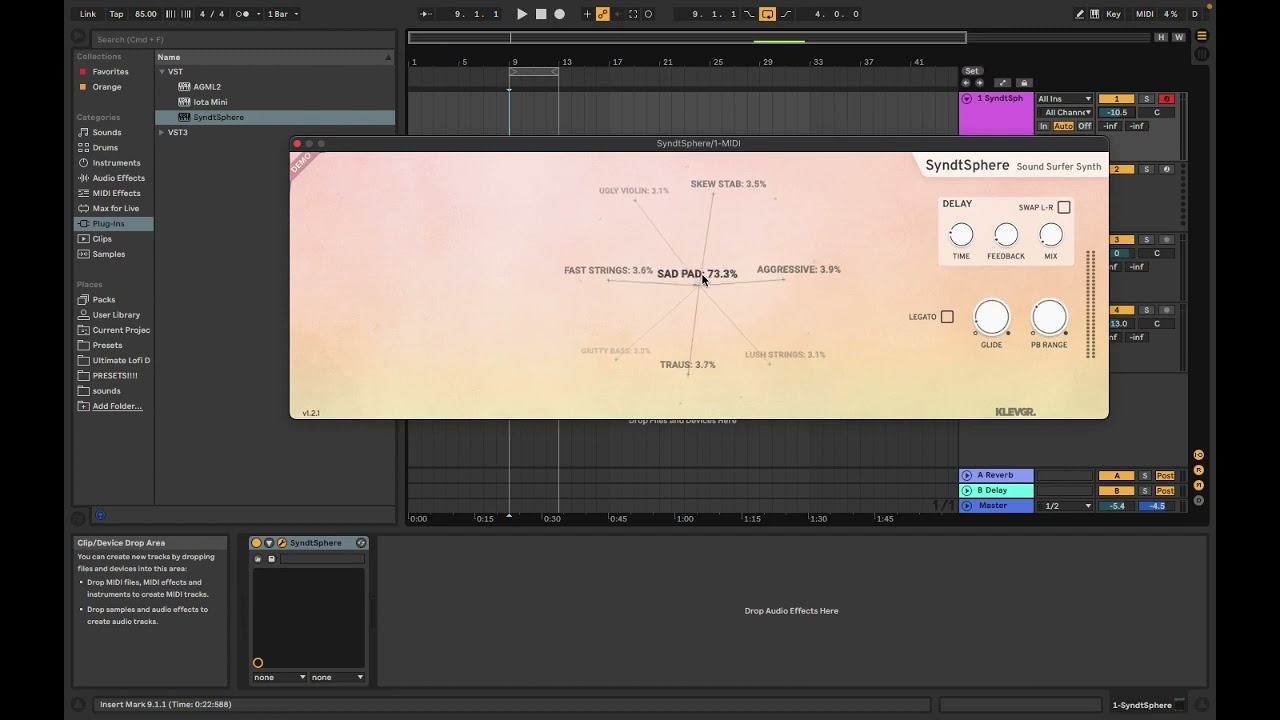1280x720 pixels.
Task: Open the All Ins input dropdown
Action: (1064, 99)
